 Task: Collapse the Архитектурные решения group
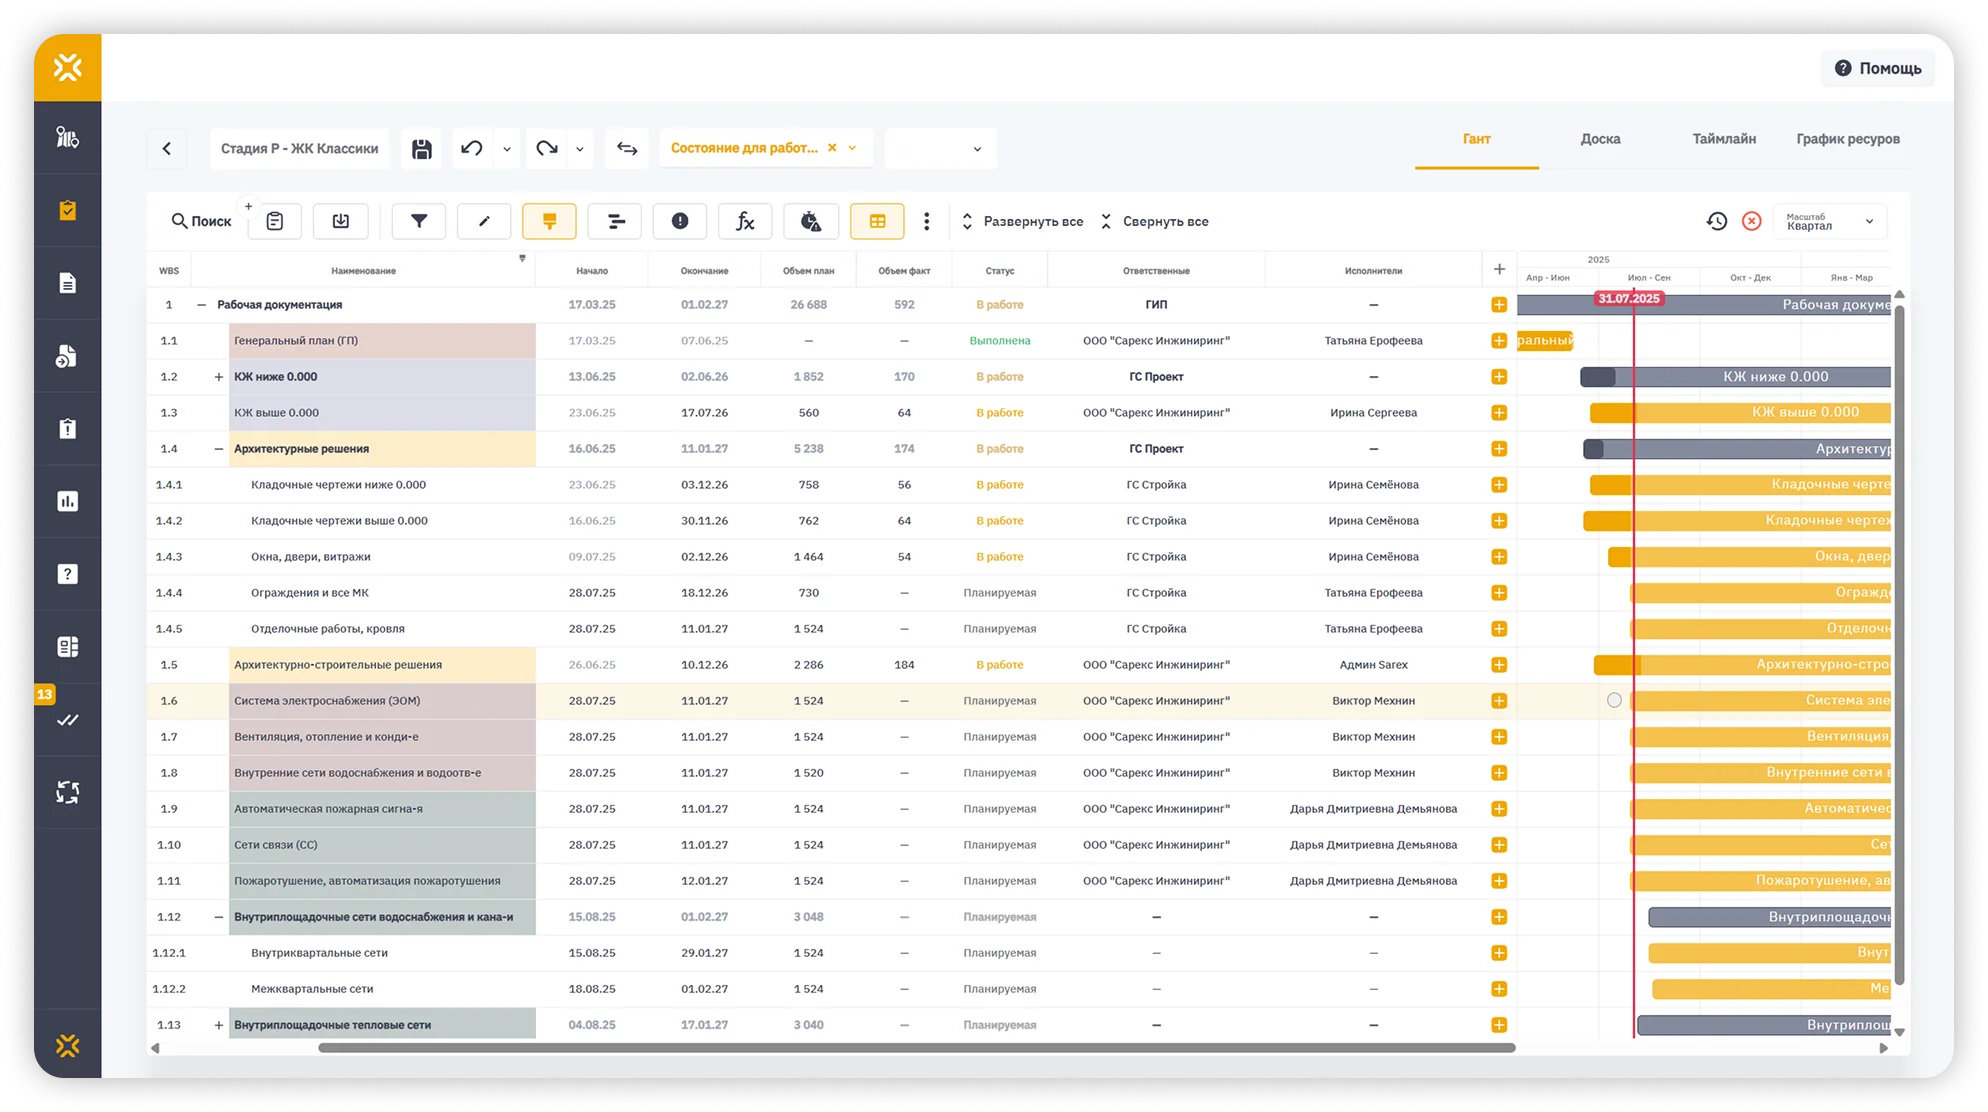(x=219, y=449)
